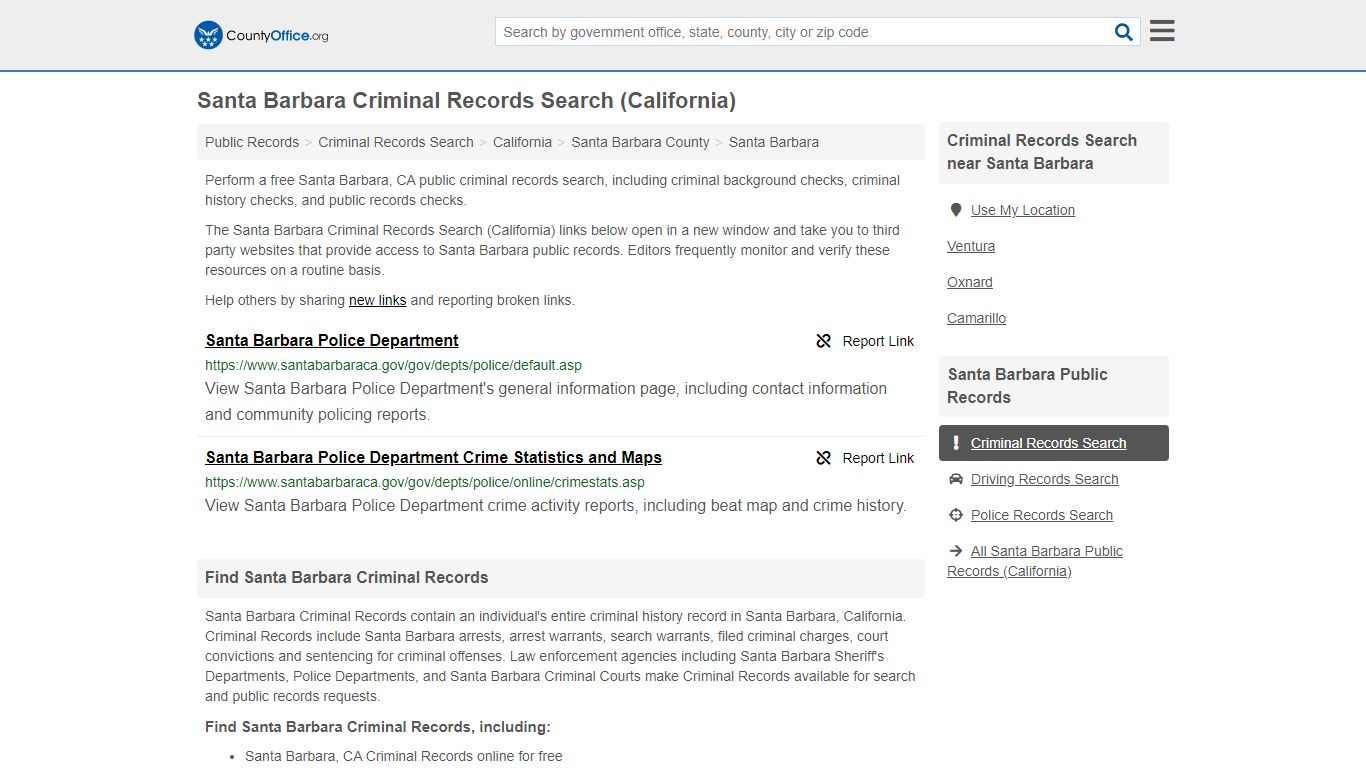Viewport: 1366px width, 768px height.
Task: Click the crosshair icon for Police Records
Action: (955, 515)
